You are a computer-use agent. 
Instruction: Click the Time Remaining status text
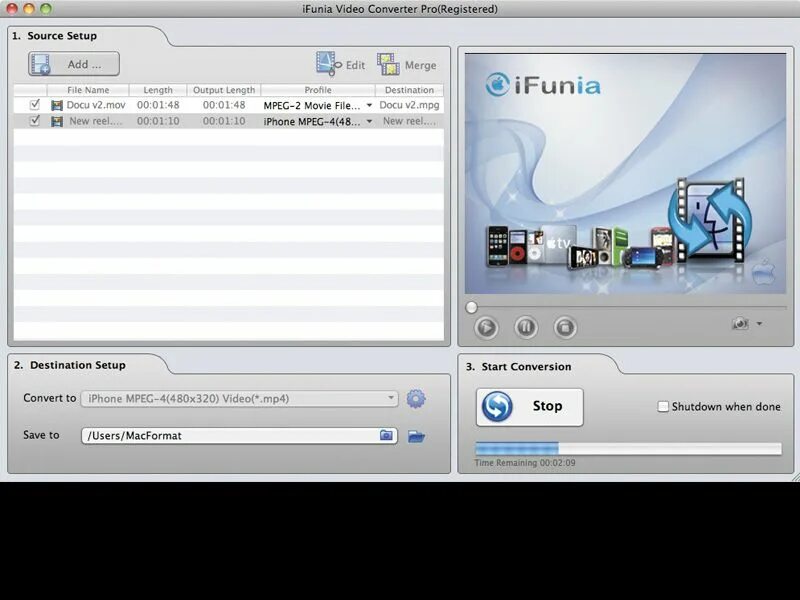click(525, 463)
